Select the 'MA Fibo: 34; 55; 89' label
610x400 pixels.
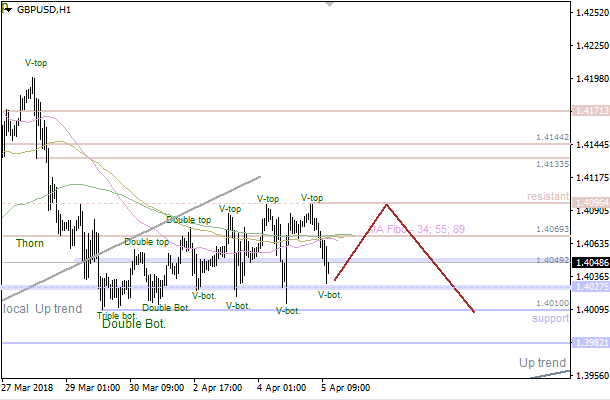(x=416, y=231)
